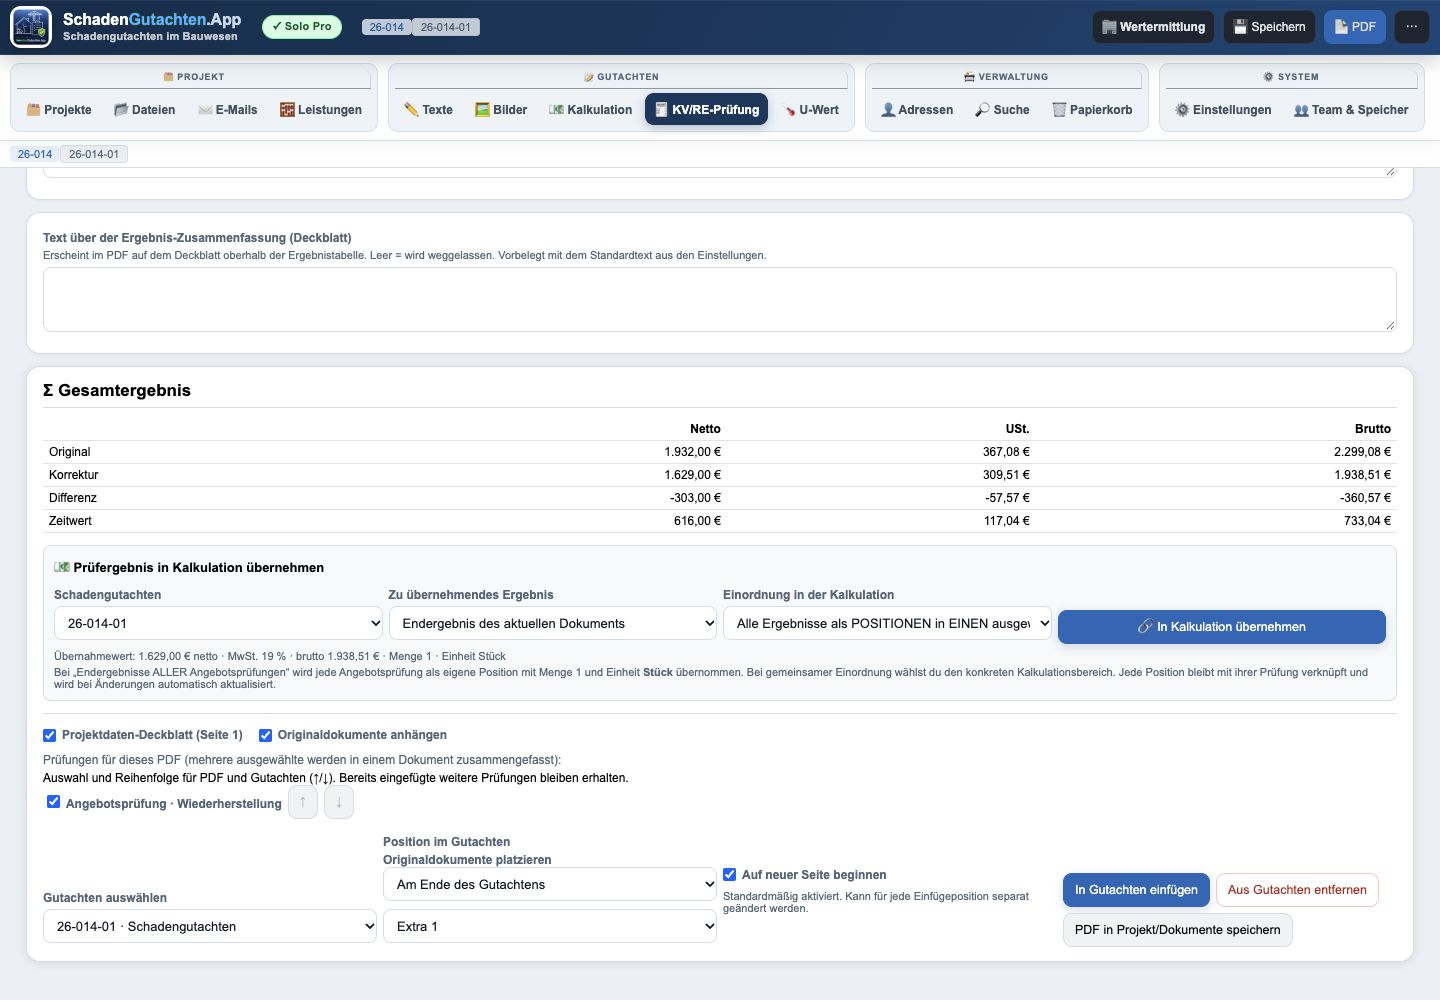Click the Speichern button in header
The height and width of the screenshot is (1000, 1440).
(1270, 27)
